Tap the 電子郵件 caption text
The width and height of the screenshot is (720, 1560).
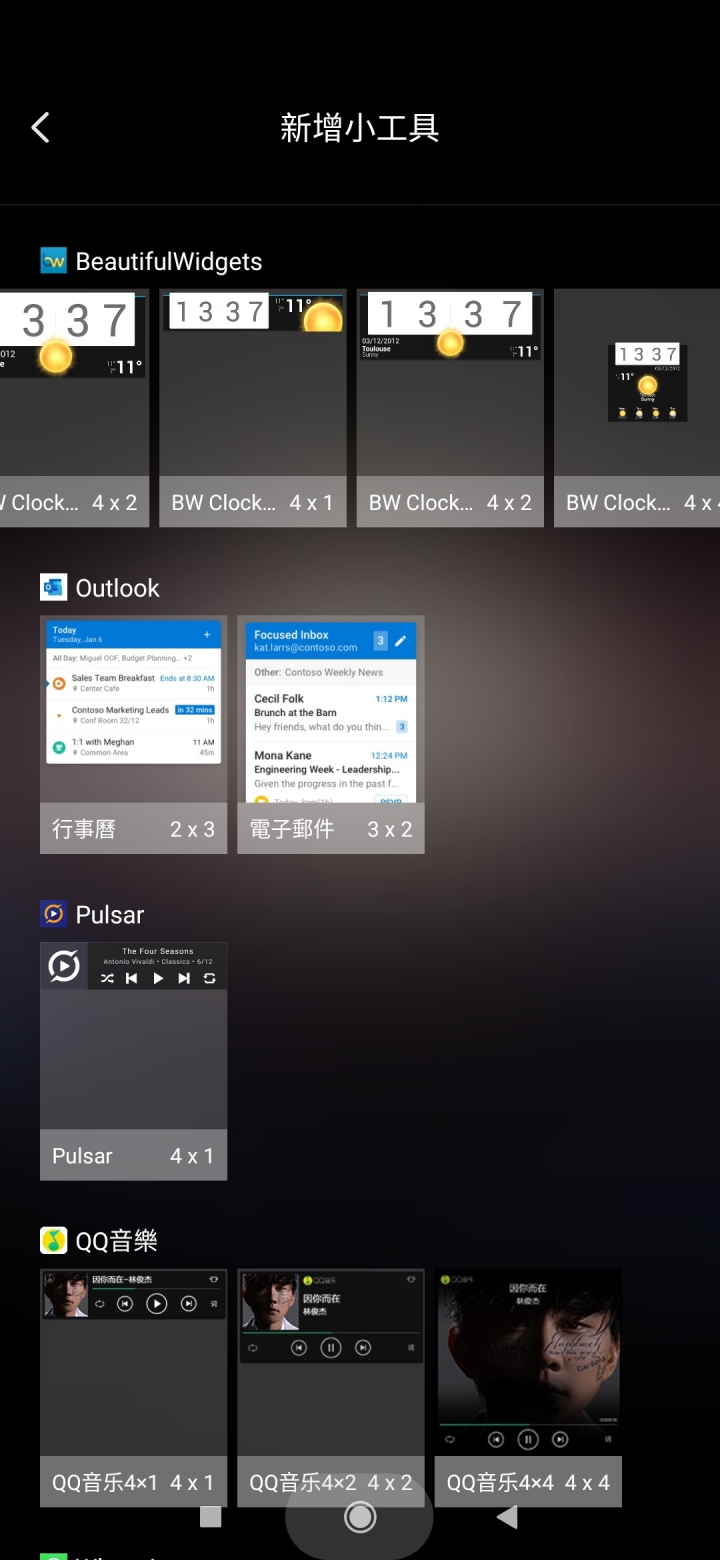292,829
